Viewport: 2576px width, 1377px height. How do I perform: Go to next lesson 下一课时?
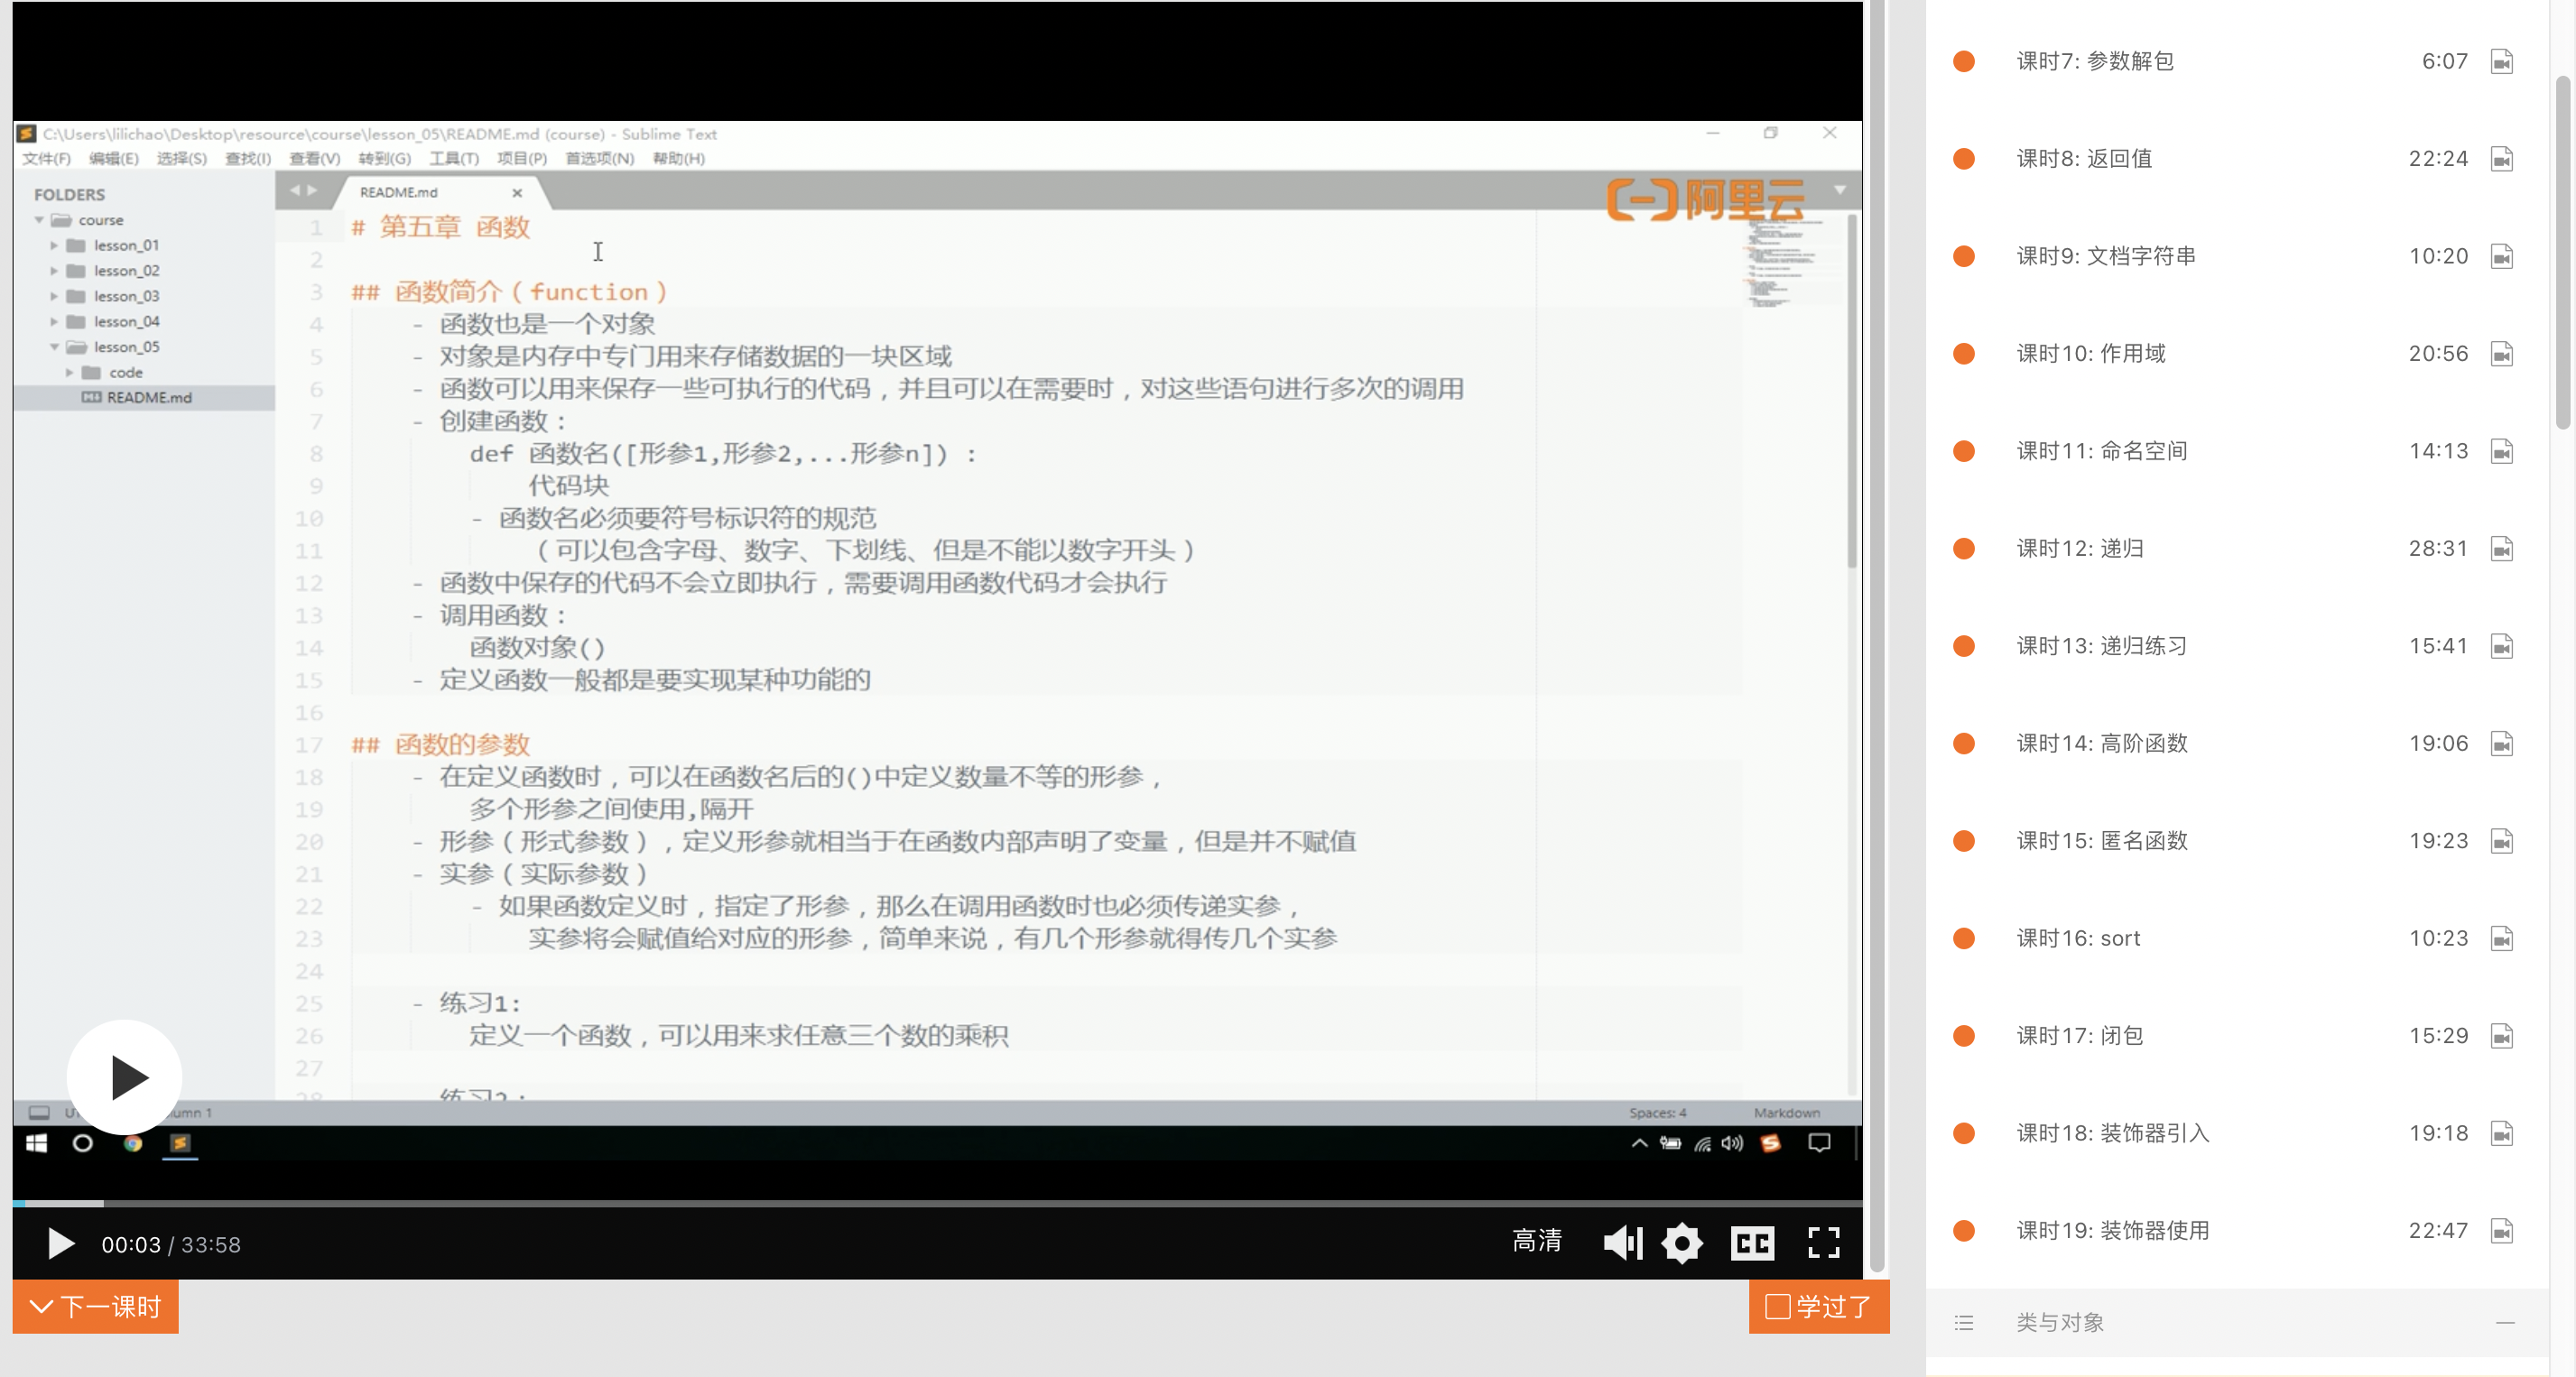96,1306
